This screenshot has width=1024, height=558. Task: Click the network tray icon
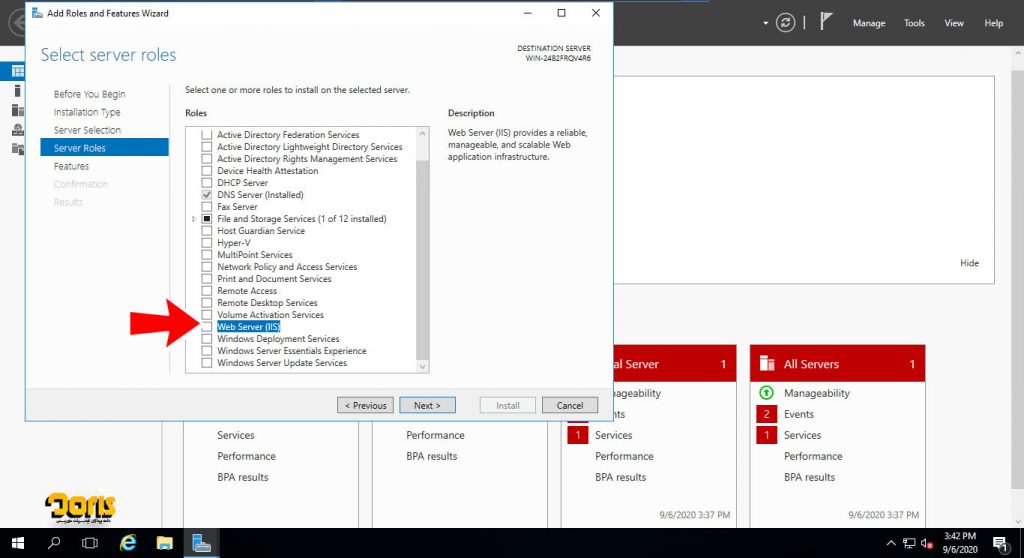click(x=909, y=543)
